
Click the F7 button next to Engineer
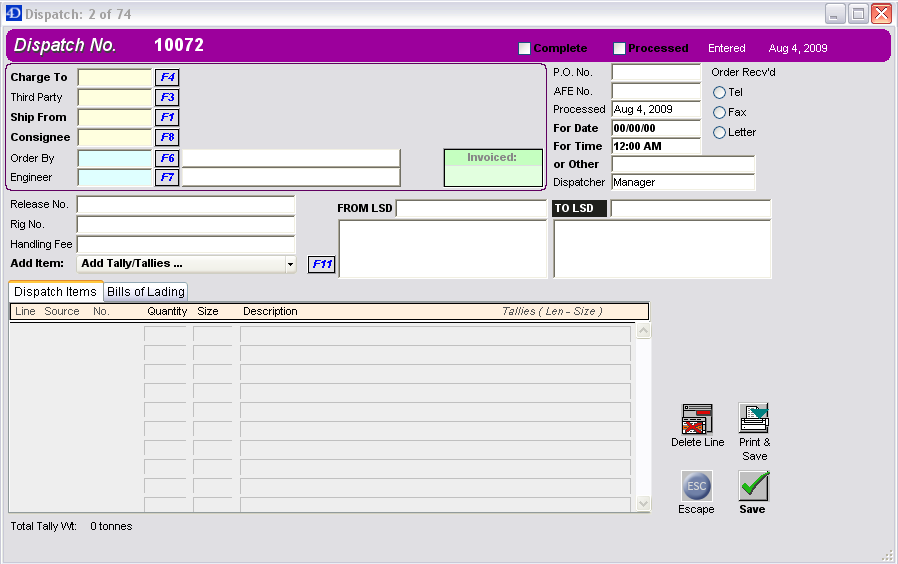click(x=167, y=177)
